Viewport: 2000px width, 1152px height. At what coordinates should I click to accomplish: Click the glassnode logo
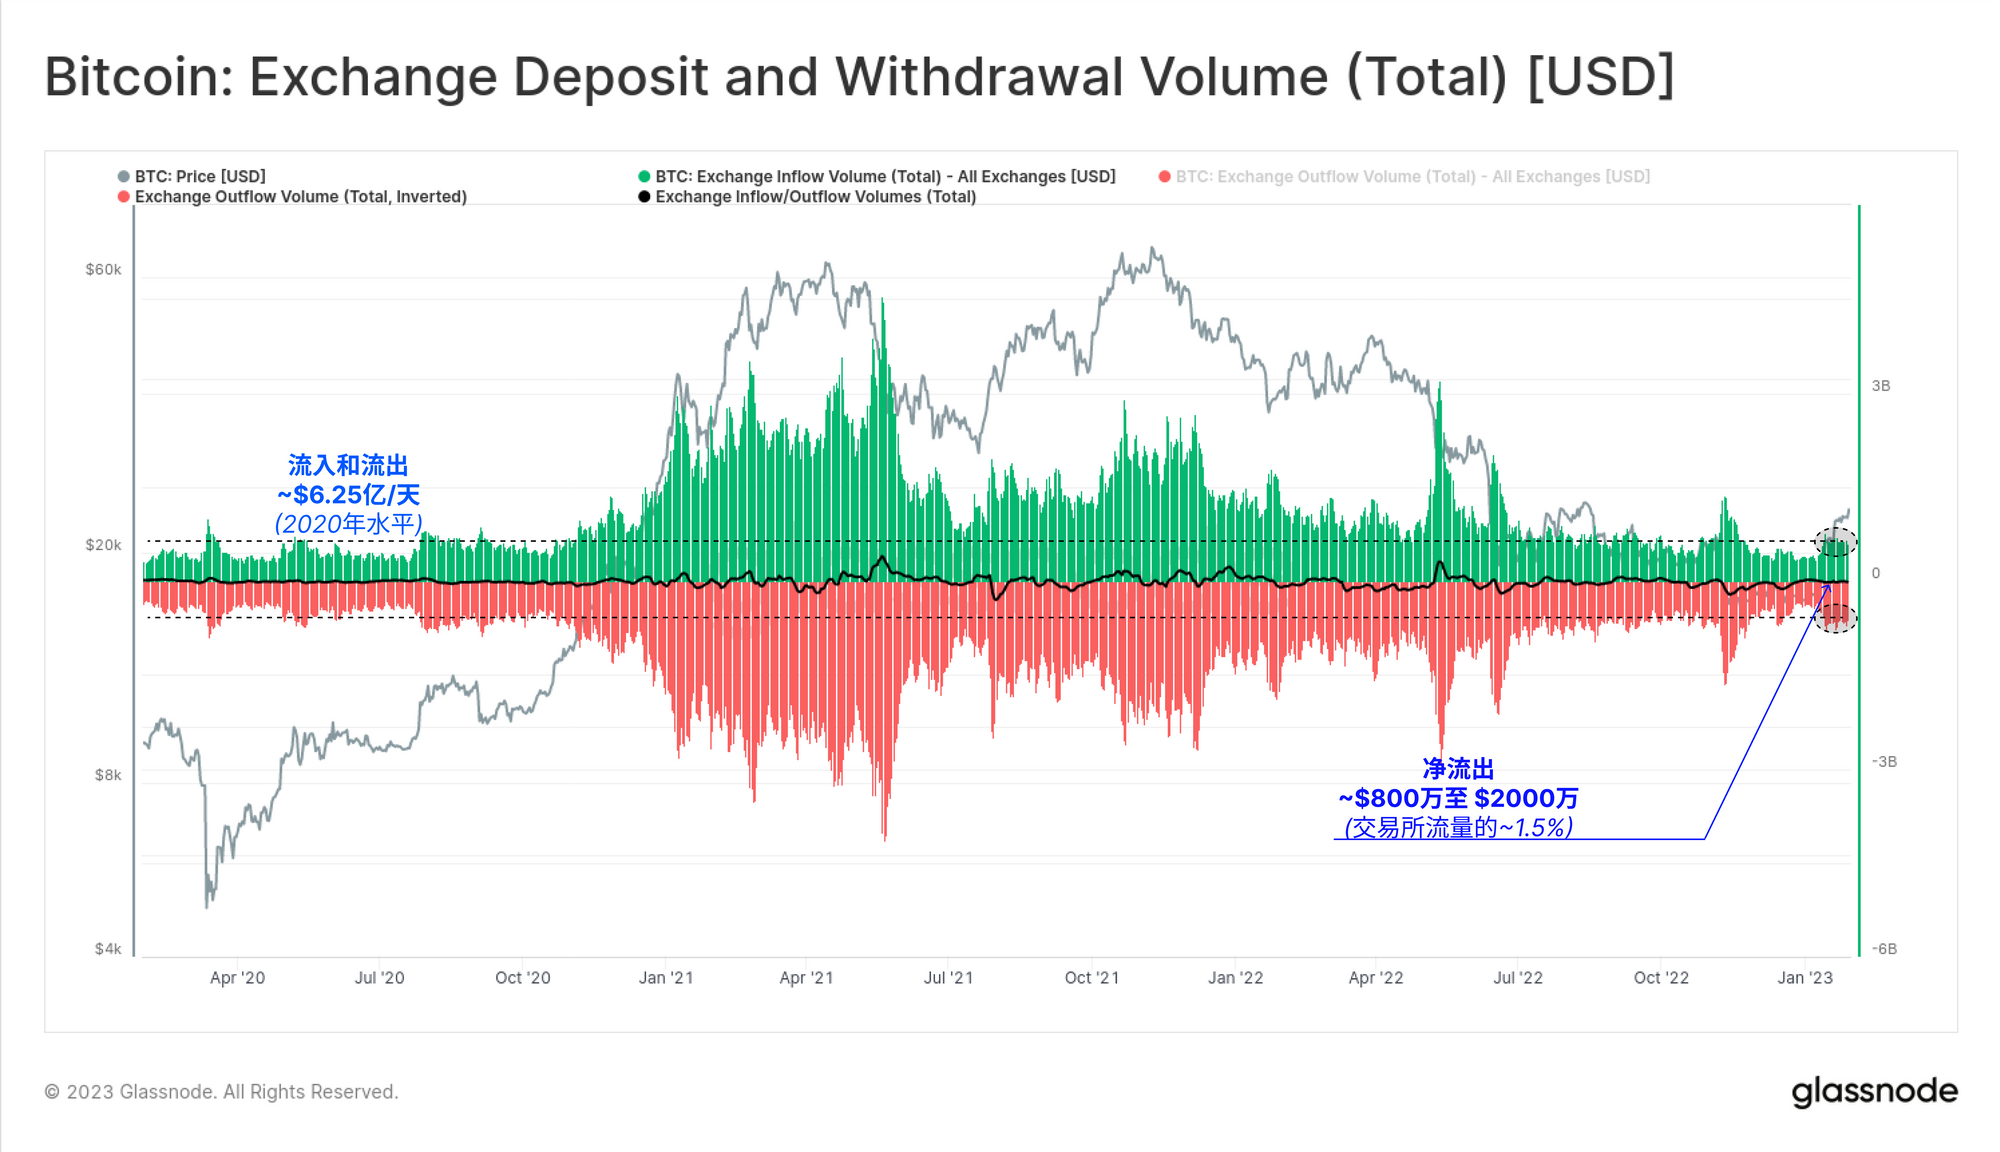point(1874,1091)
